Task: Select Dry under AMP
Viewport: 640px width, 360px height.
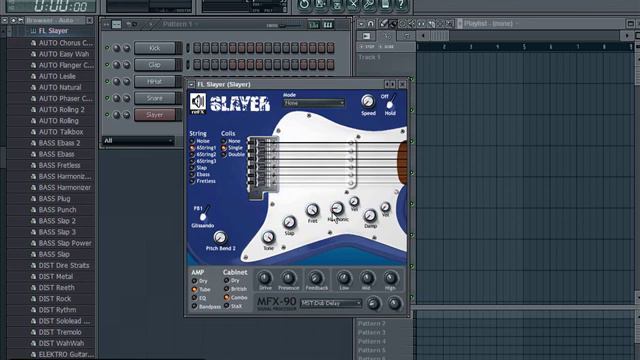Action: [200, 281]
